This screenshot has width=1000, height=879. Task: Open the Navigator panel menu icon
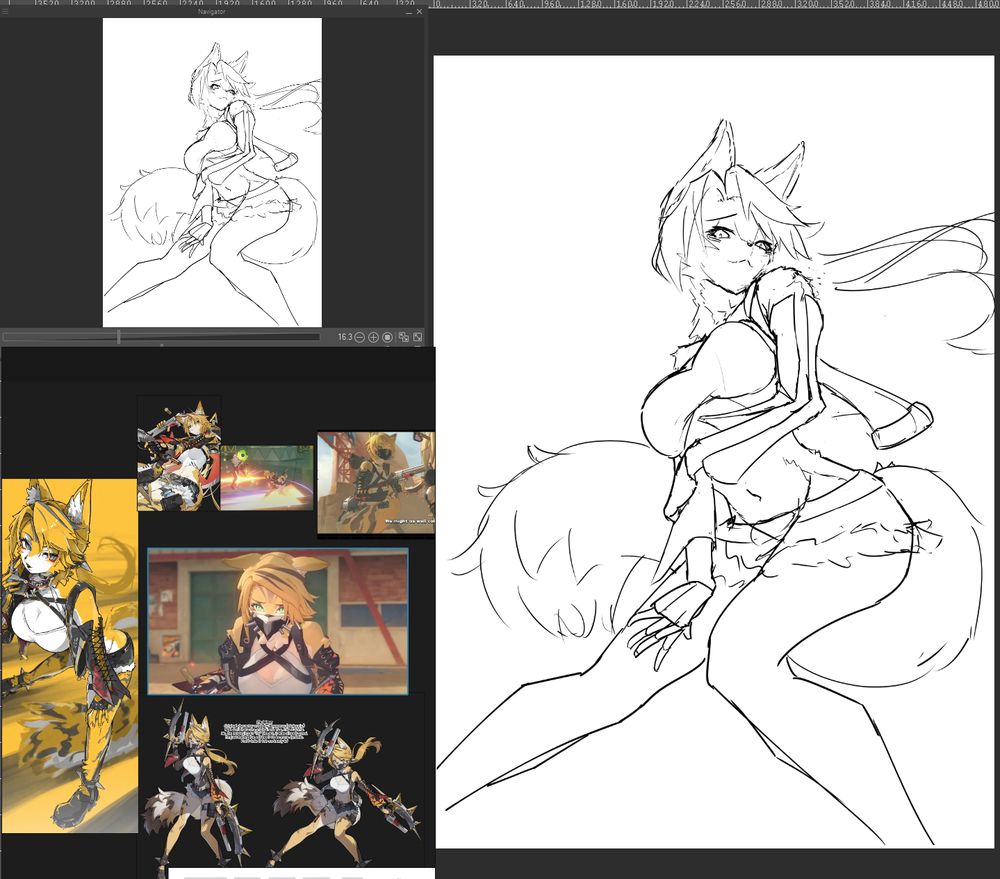tap(5, 11)
